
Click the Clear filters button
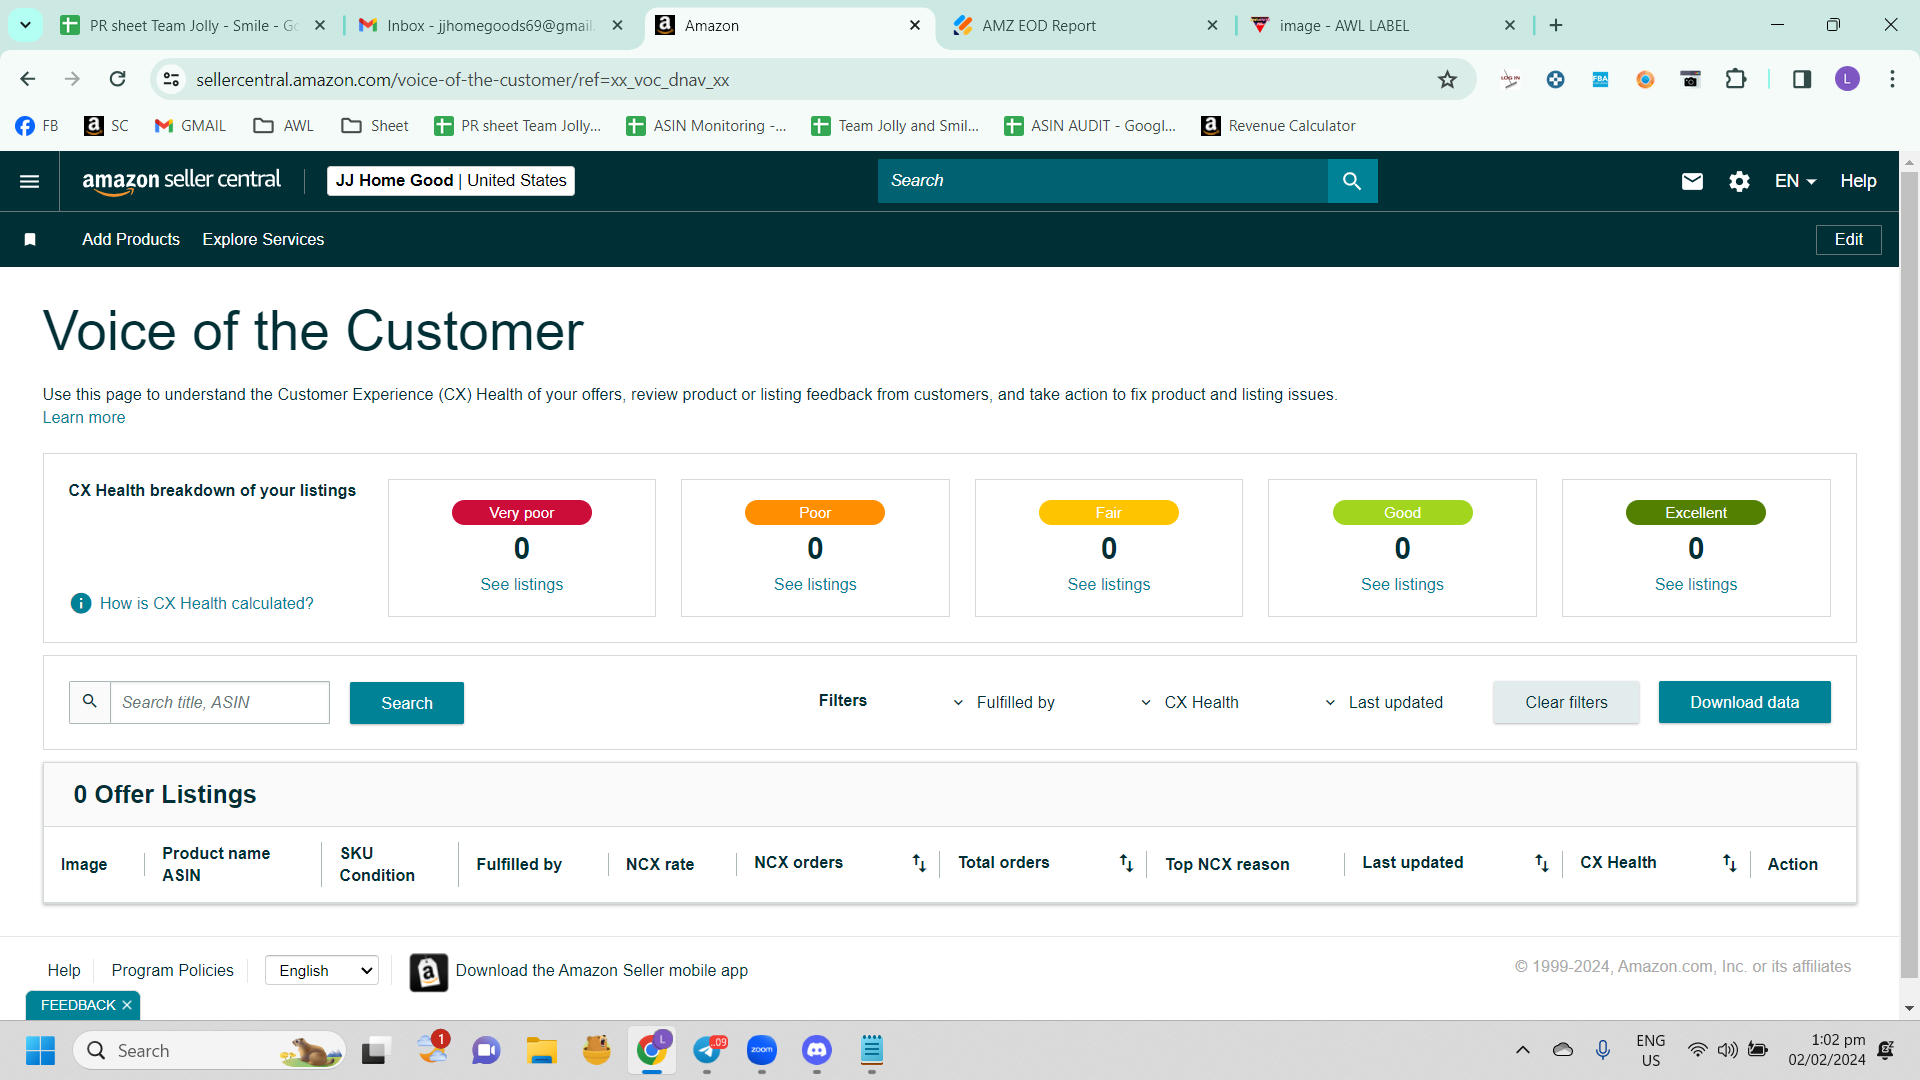pos(1566,702)
